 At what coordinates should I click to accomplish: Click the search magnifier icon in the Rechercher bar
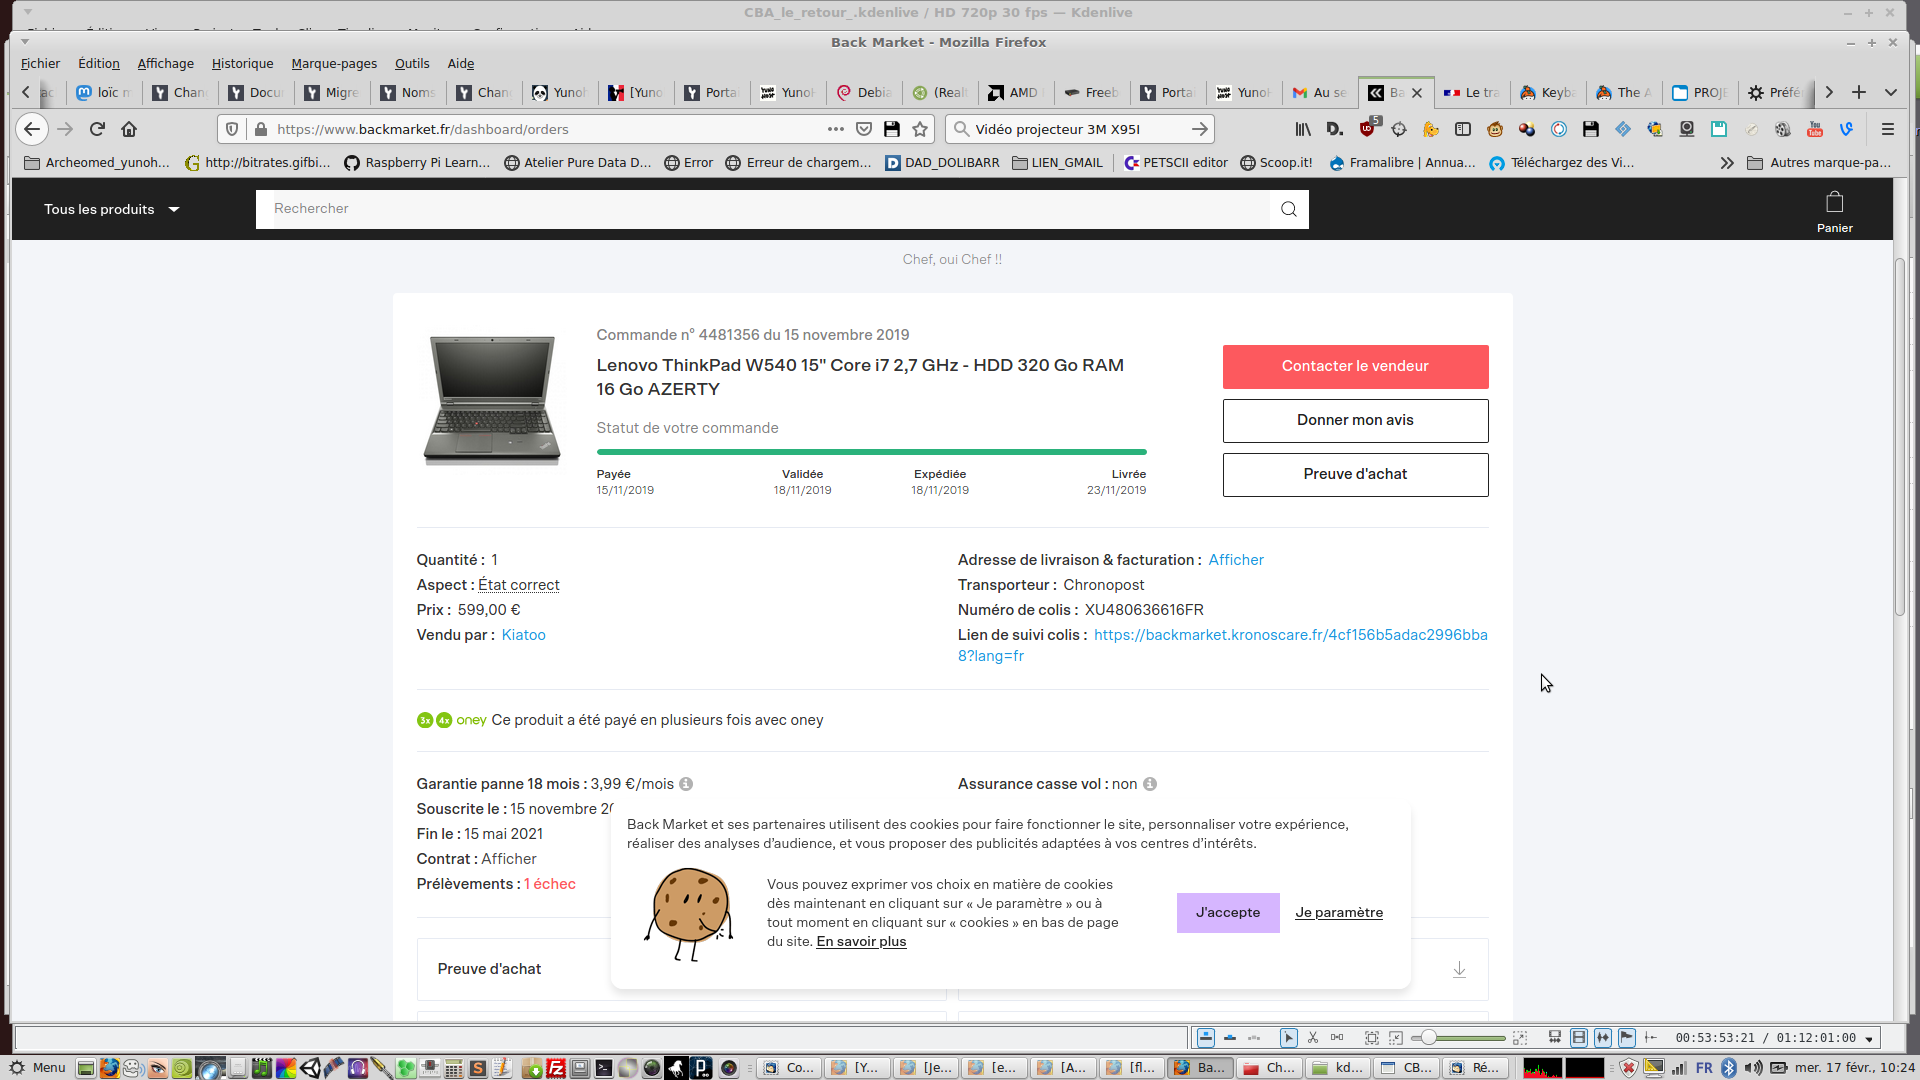pos(1288,209)
